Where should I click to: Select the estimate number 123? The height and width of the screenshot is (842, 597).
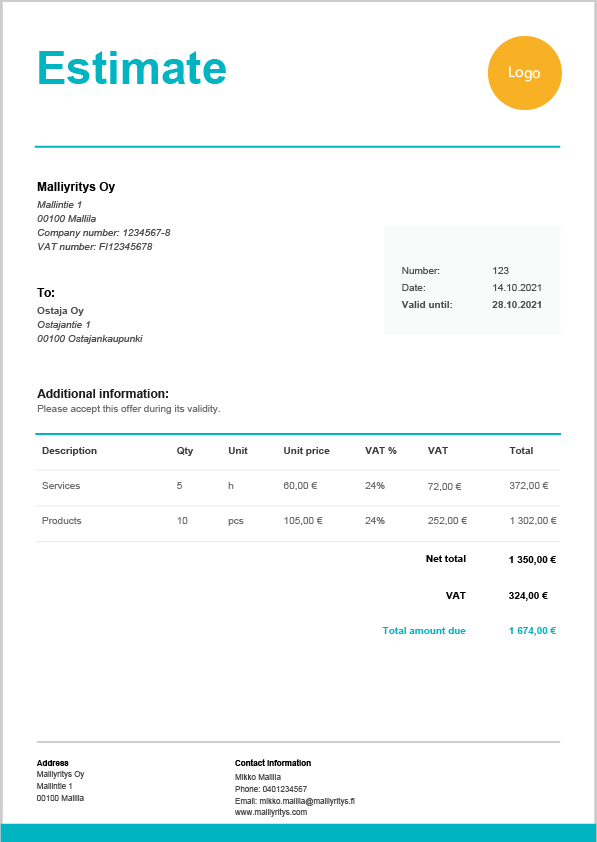click(500, 271)
